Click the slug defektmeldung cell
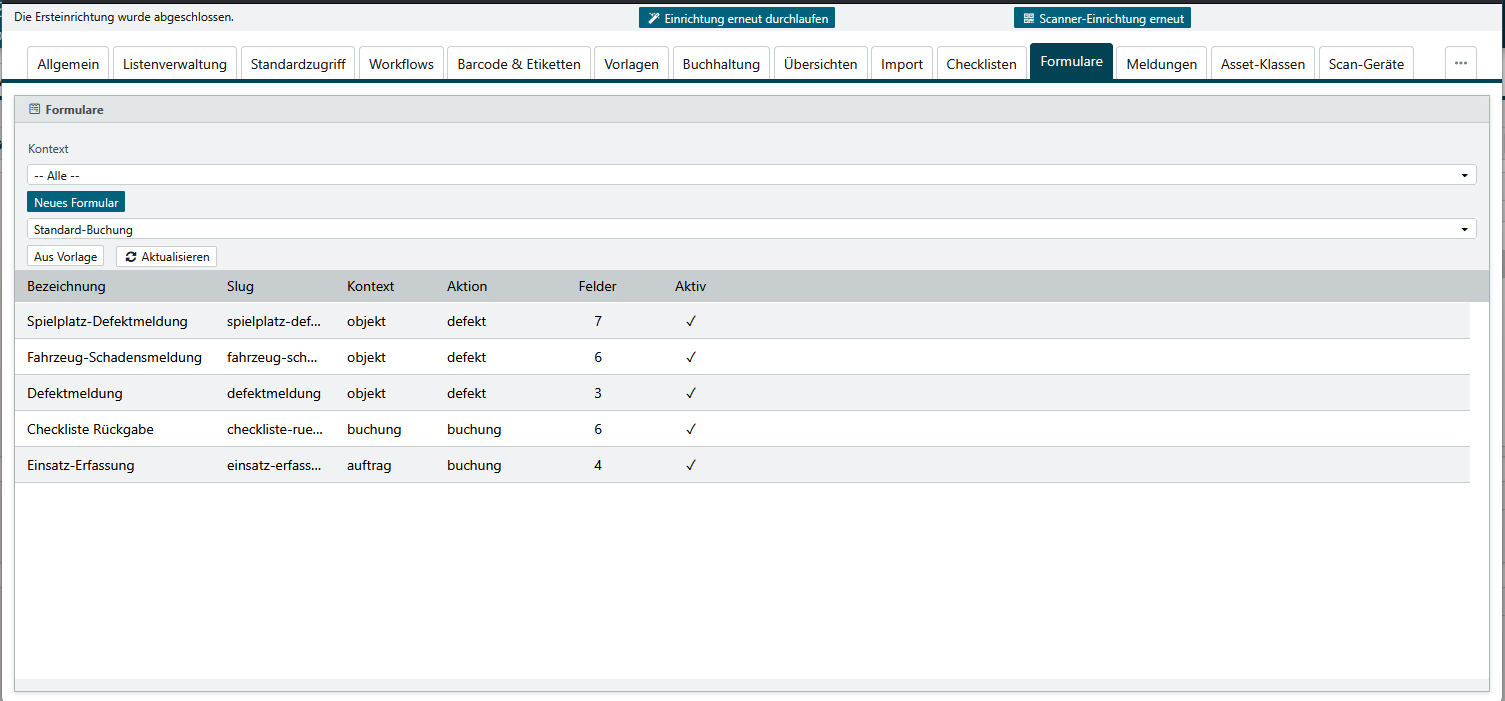This screenshot has width=1505, height=701. [274, 393]
